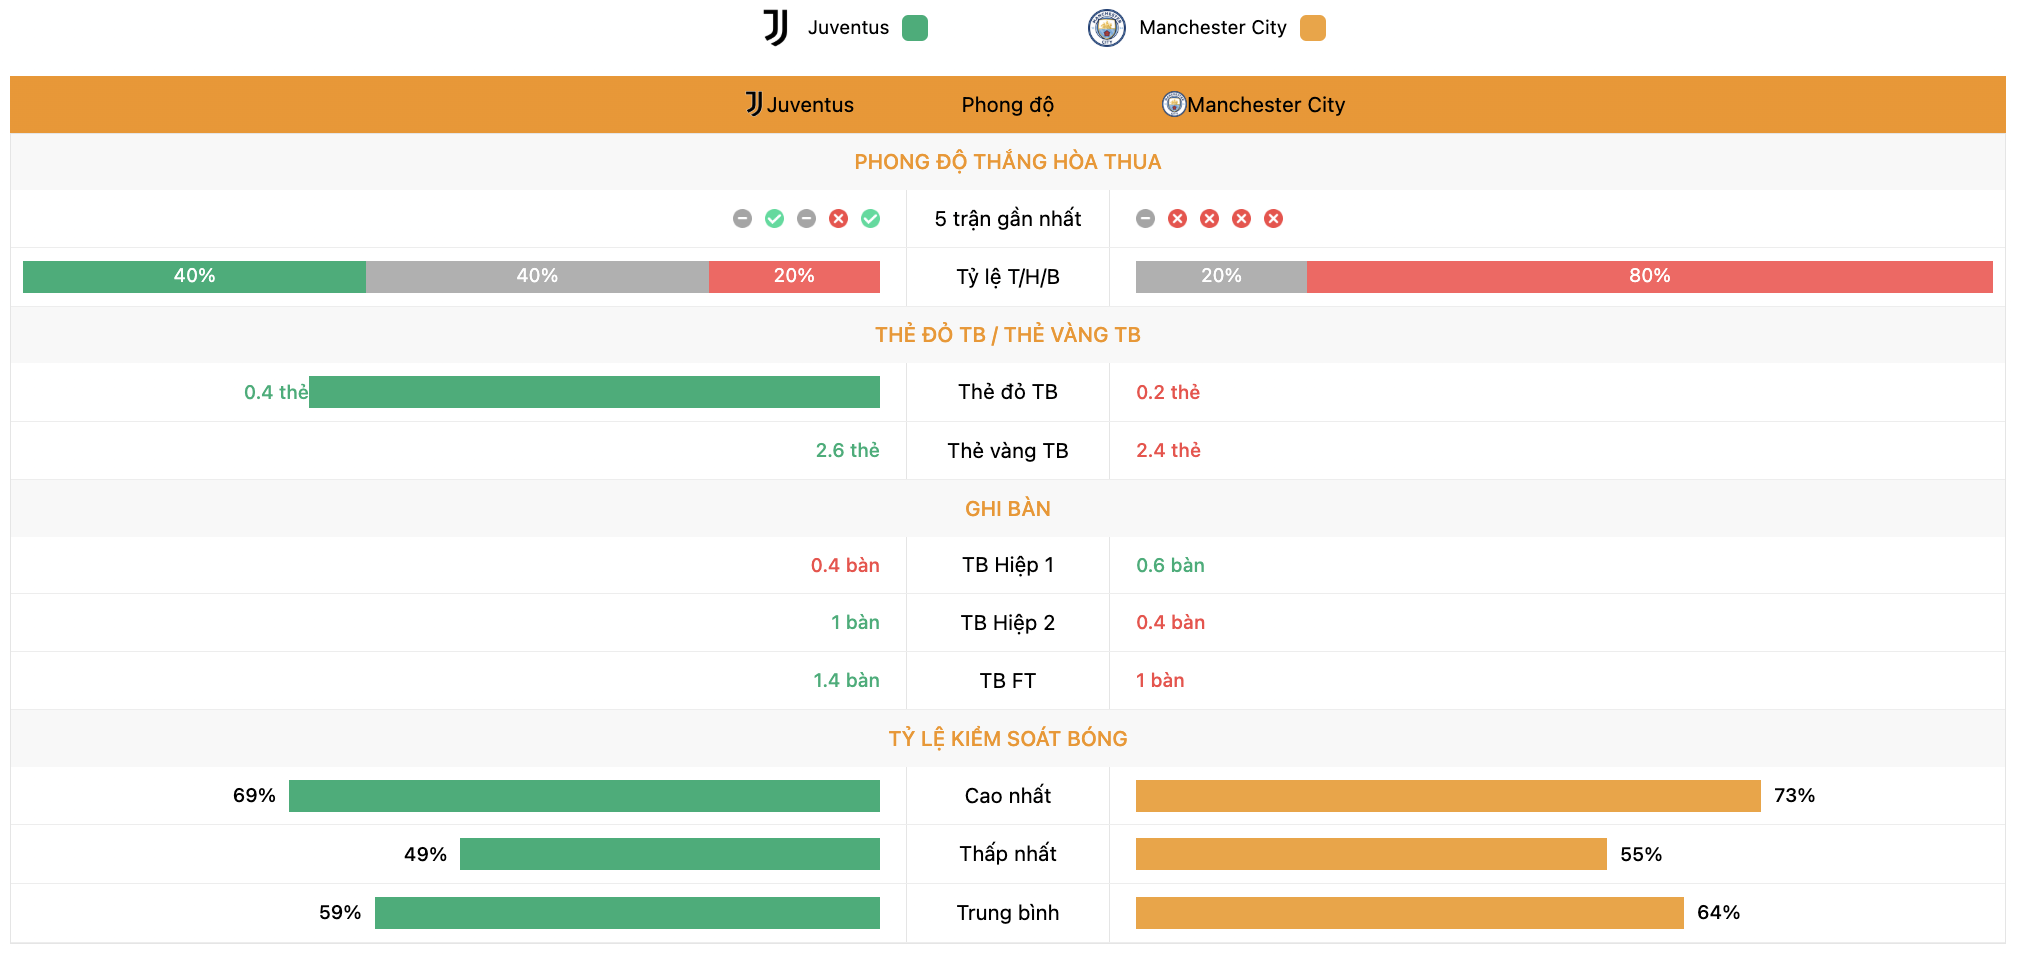Screen dimensions: 2018x958
Task: Click the '73%' possession value text
Action: coord(1794,796)
